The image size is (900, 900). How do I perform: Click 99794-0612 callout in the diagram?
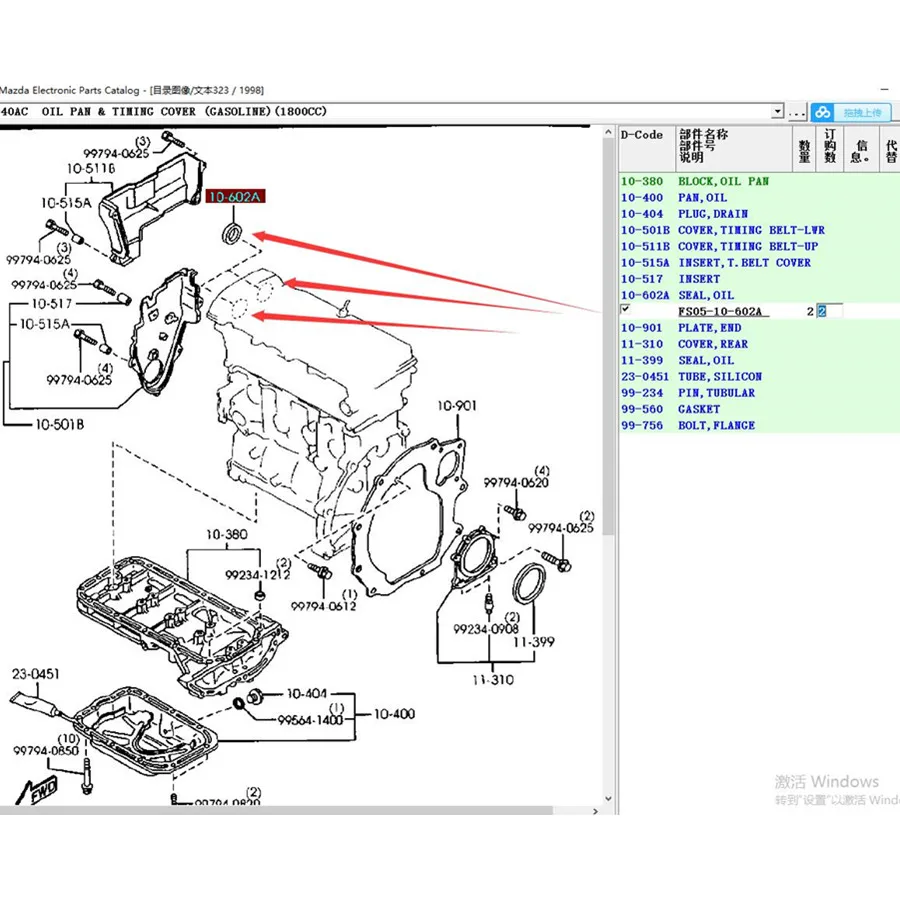(x=323, y=606)
